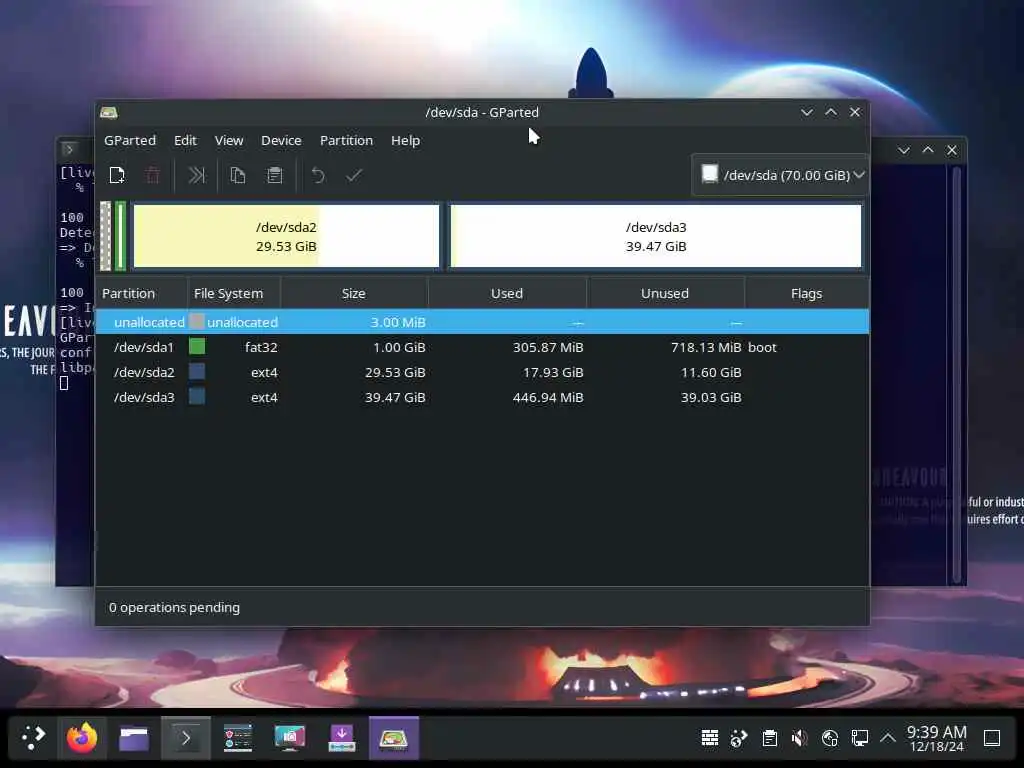Open the application launcher in the taskbar

33,738
